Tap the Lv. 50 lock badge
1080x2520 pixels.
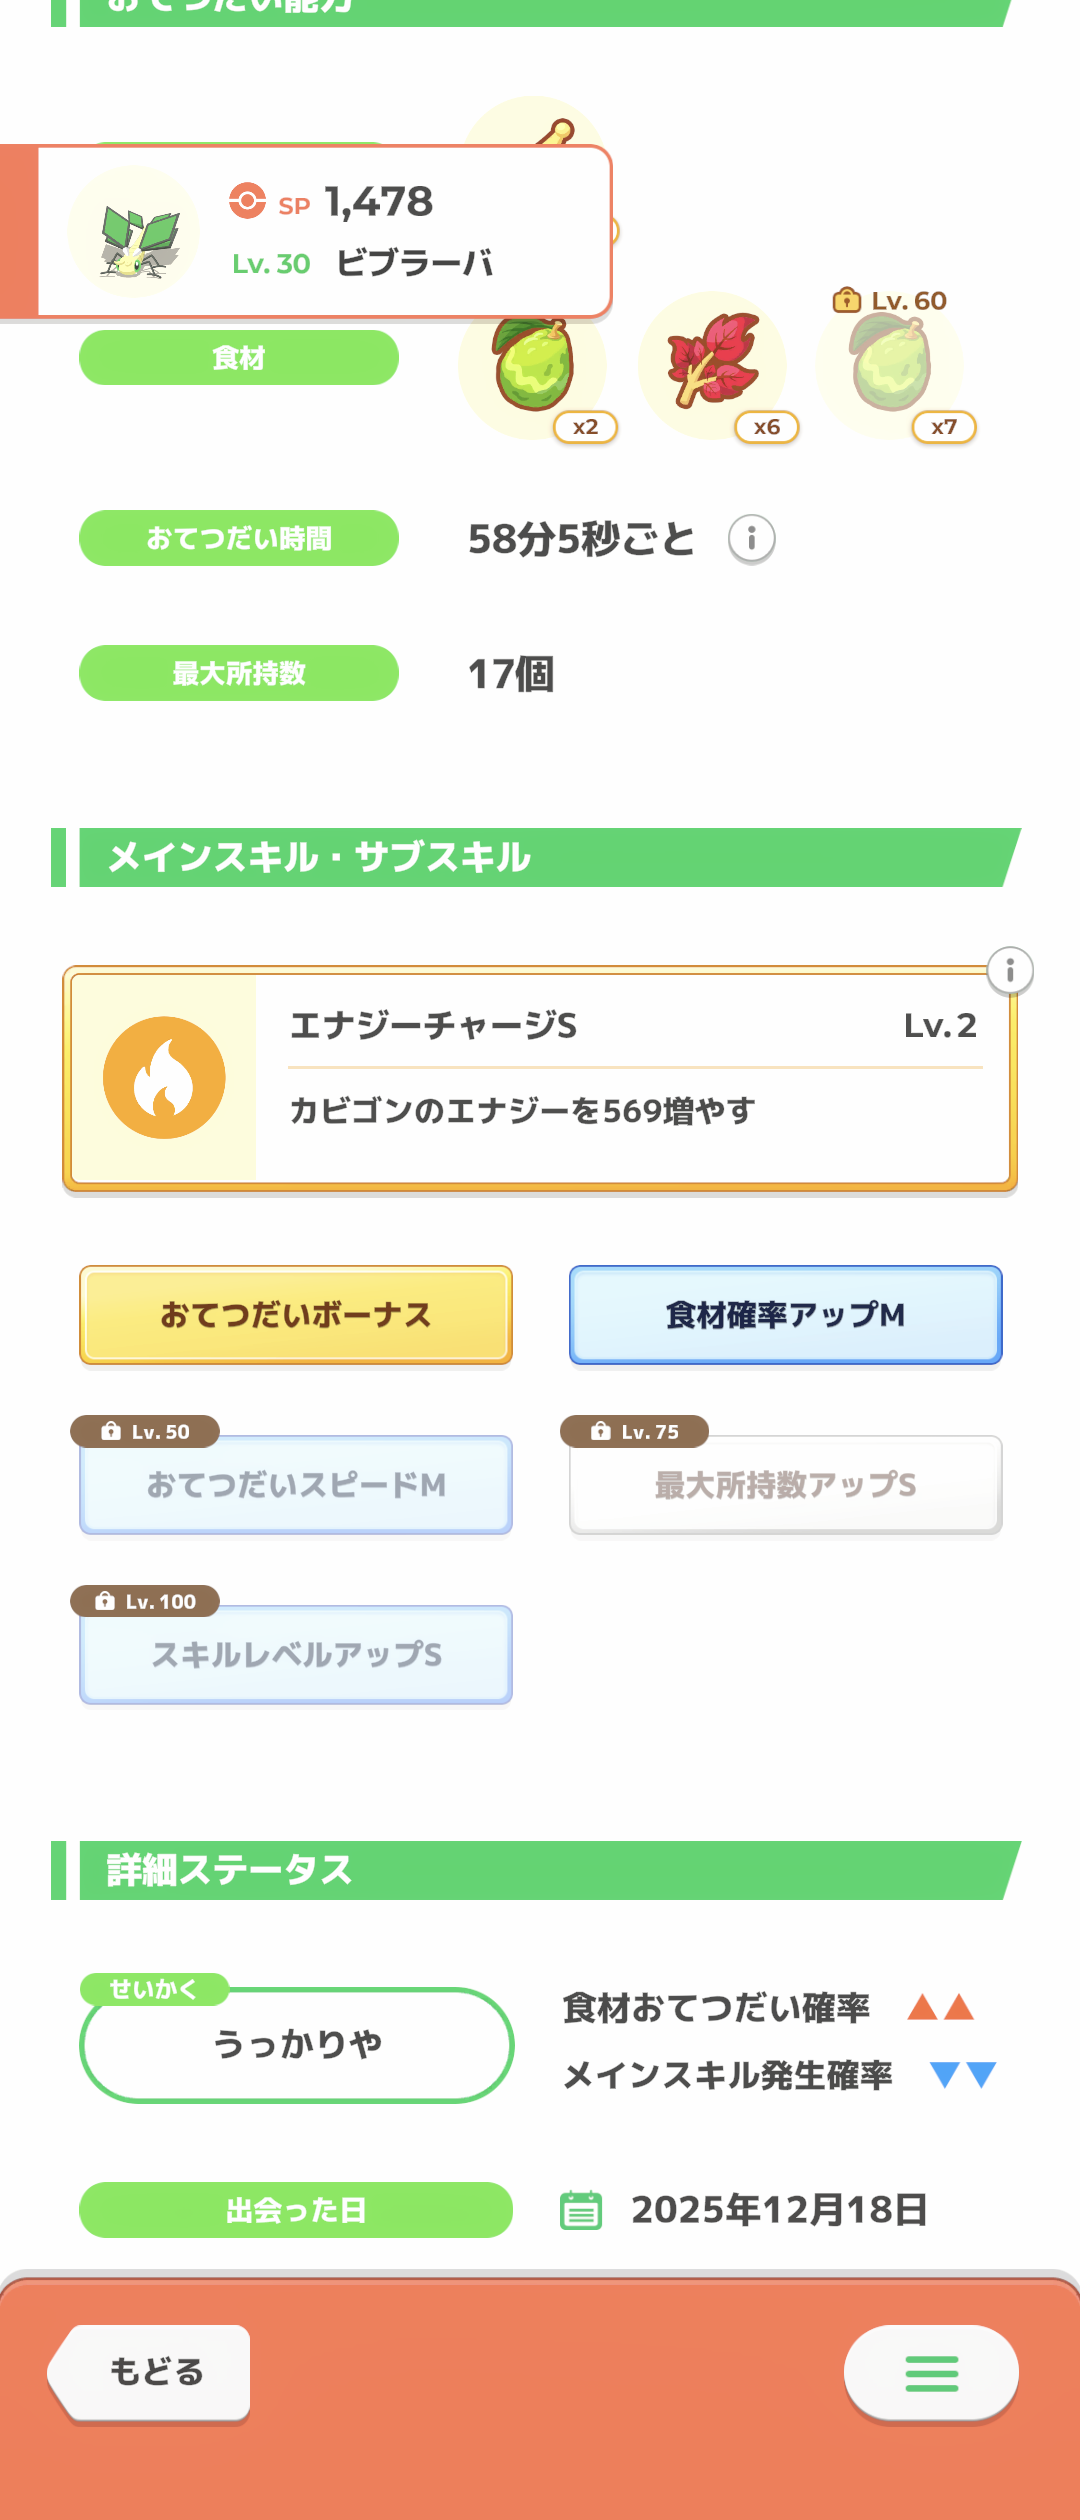pos(145,1432)
